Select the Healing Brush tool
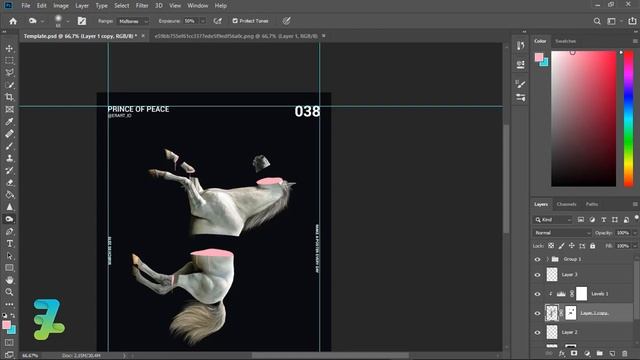This screenshot has width=640, height=360. pos(9,134)
